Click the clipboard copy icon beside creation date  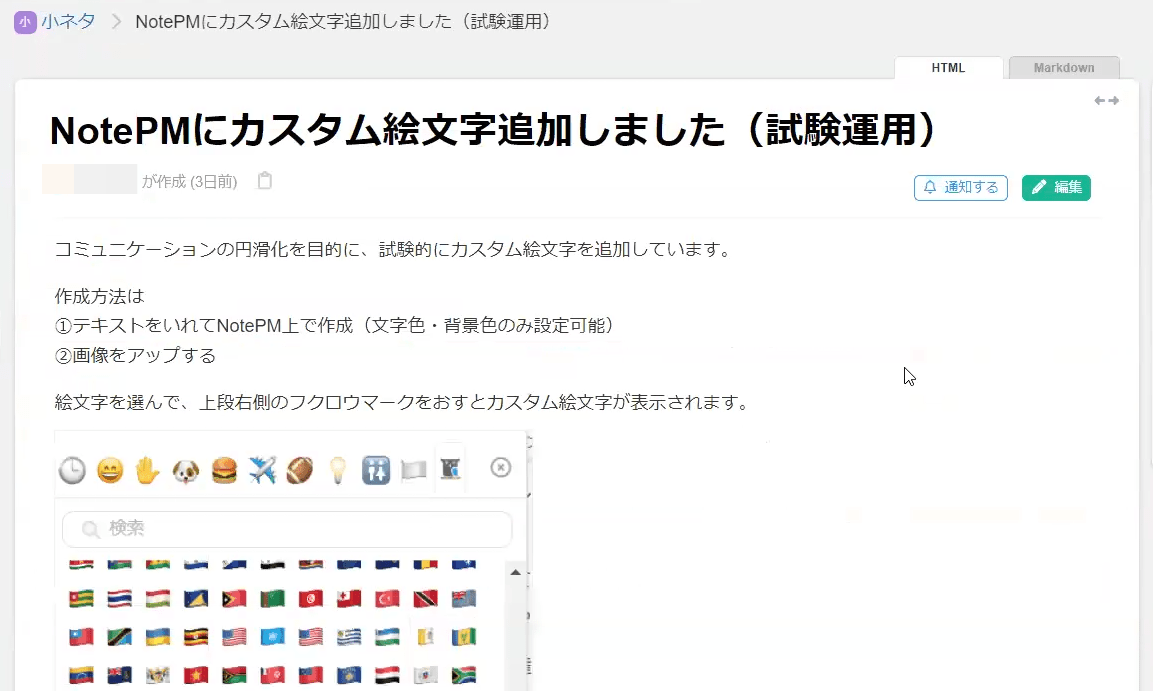coord(265,181)
